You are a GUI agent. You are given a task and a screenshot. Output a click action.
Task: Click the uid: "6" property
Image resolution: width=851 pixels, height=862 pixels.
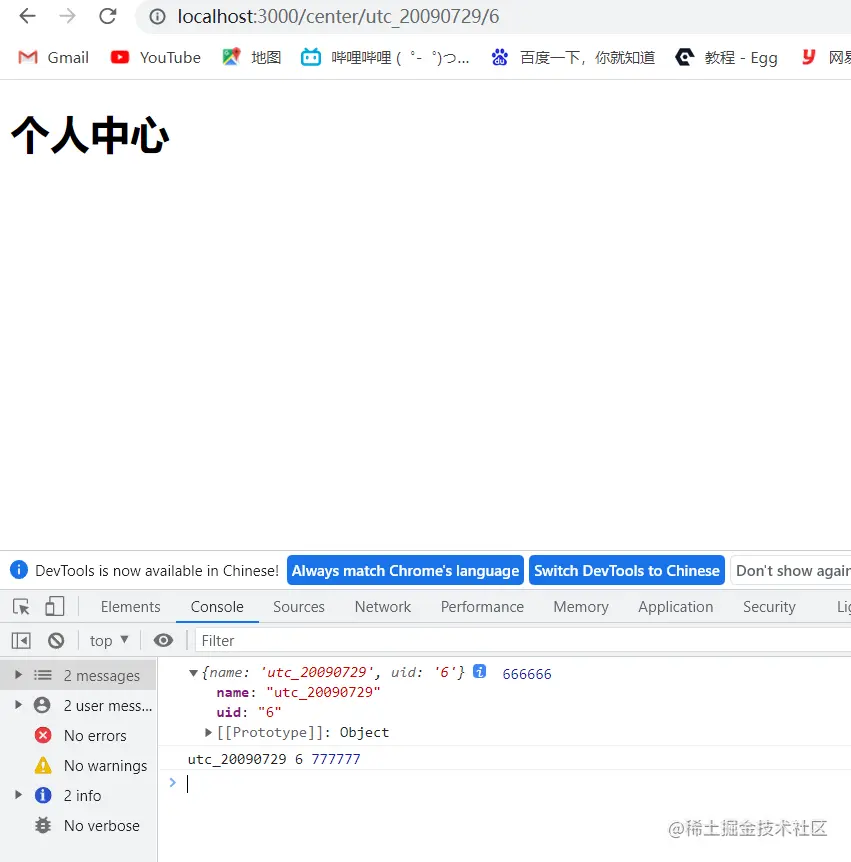click(248, 712)
